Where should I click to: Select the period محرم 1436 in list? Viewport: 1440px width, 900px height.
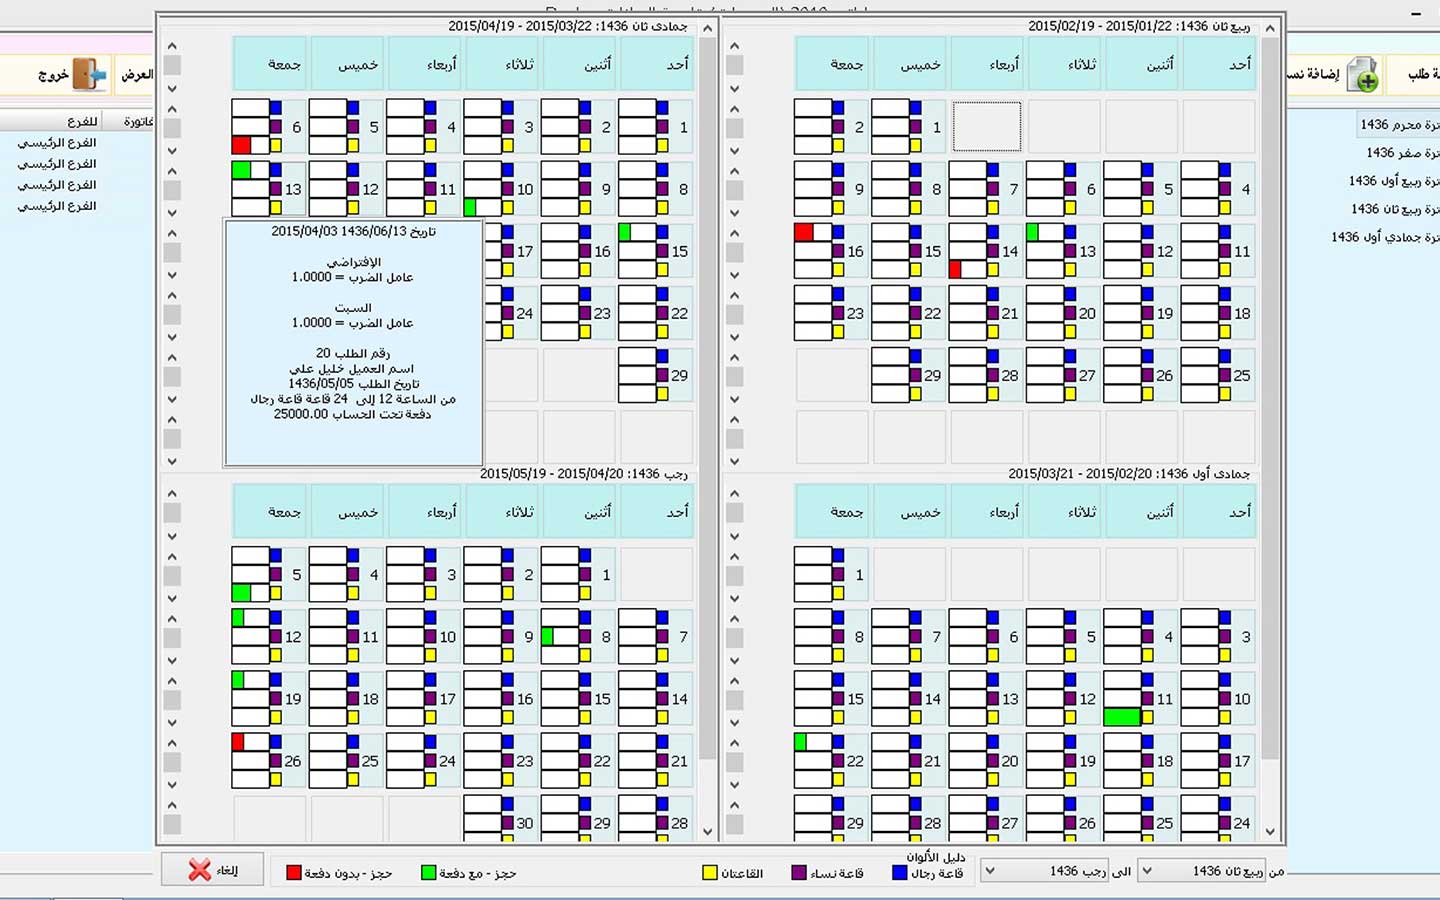(1398, 125)
